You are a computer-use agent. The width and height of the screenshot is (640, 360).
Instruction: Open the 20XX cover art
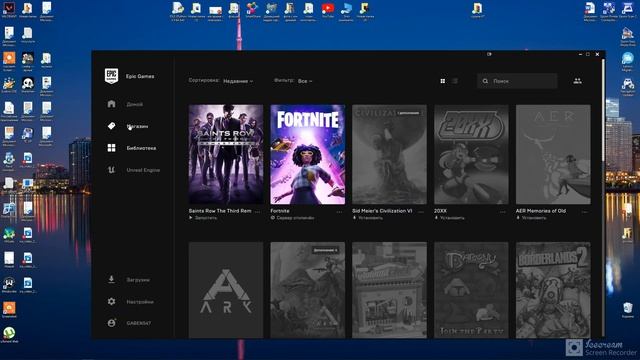point(471,154)
